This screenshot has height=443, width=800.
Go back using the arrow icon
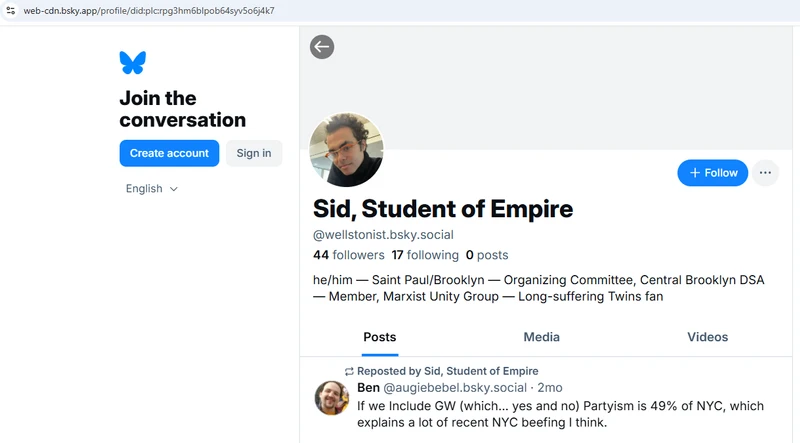point(322,47)
